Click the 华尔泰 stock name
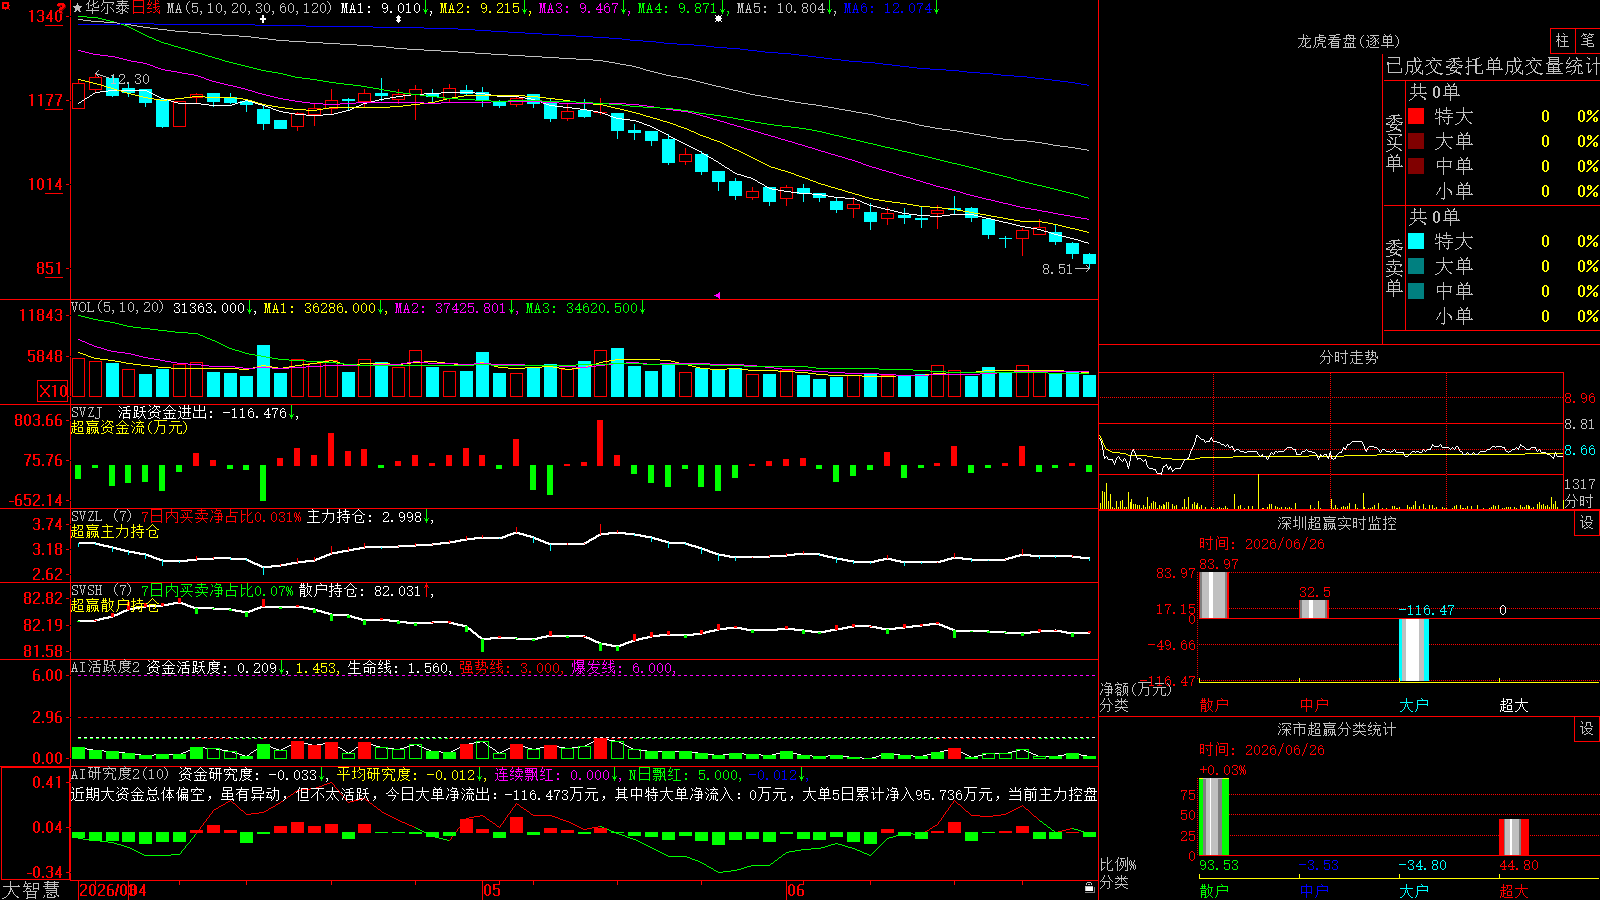This screenshot has width=1600, height=900. pyautogui.click(x=108, y=8)
